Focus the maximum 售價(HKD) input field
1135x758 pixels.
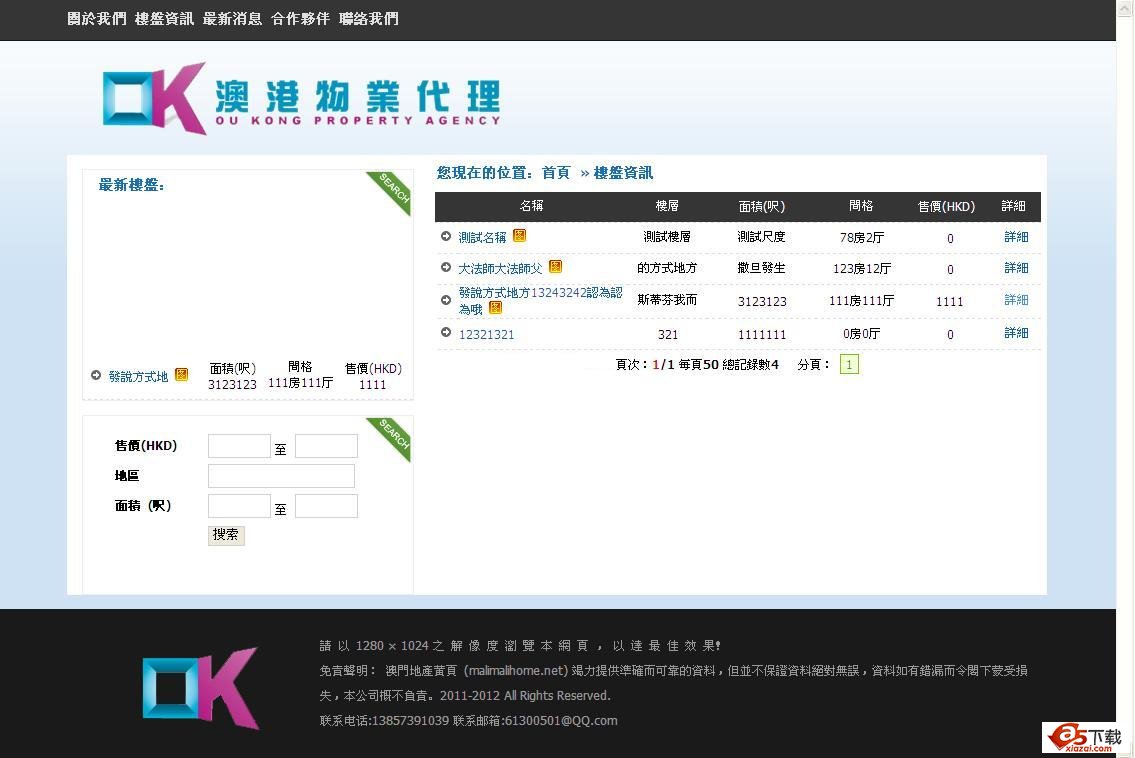pyautogui.click(x=326, y=446)
